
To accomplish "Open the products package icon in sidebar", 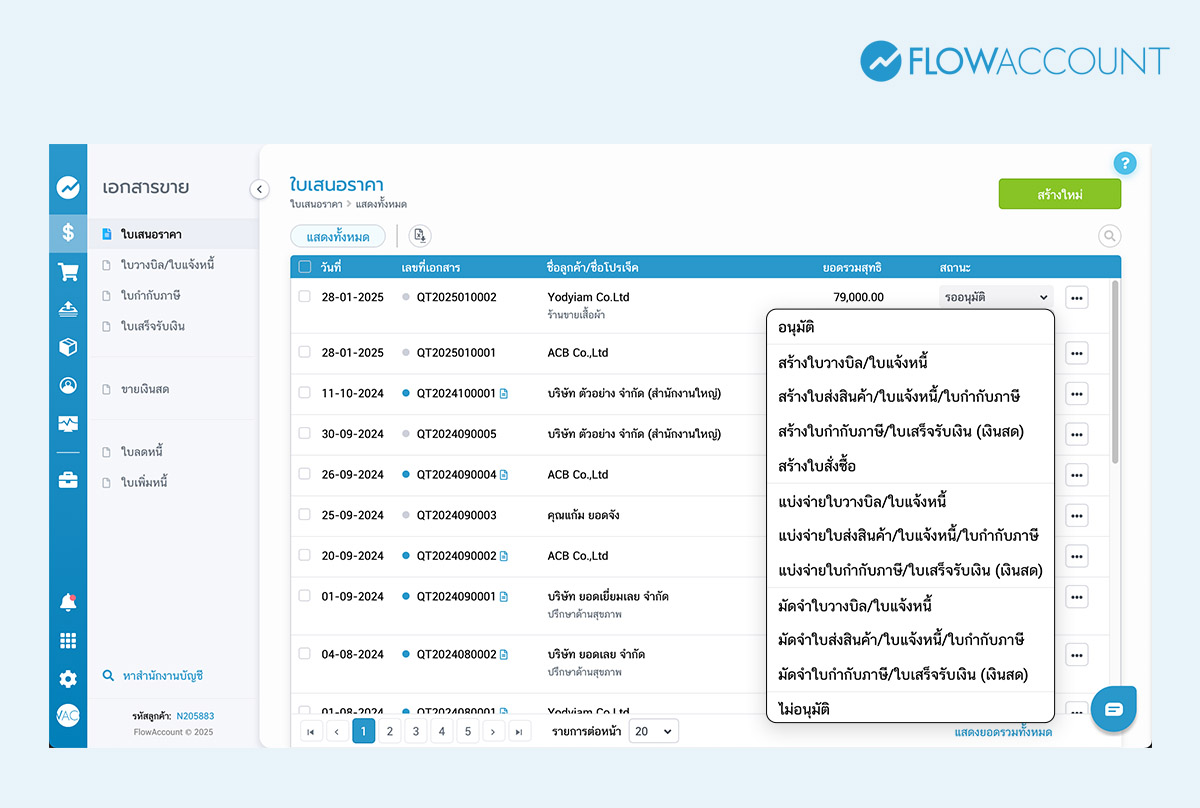I will [x=67, y=345].
